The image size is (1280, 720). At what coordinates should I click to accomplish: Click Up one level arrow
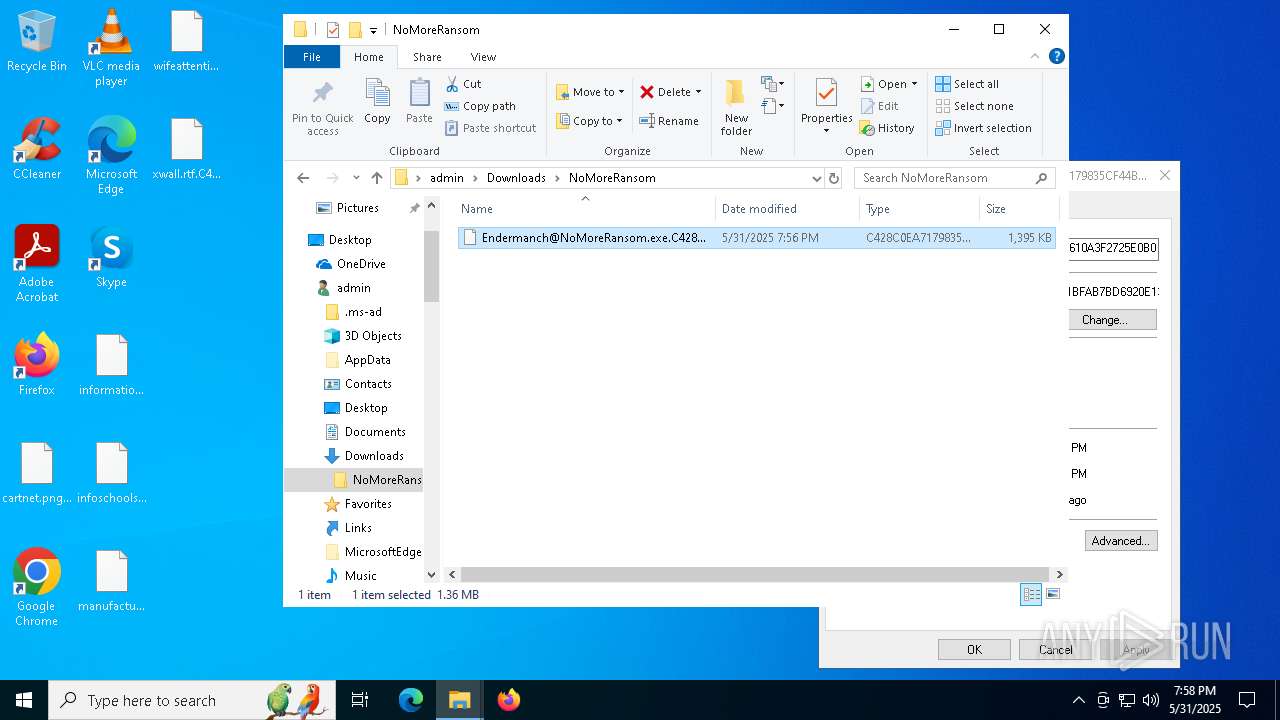click(376, 178)
